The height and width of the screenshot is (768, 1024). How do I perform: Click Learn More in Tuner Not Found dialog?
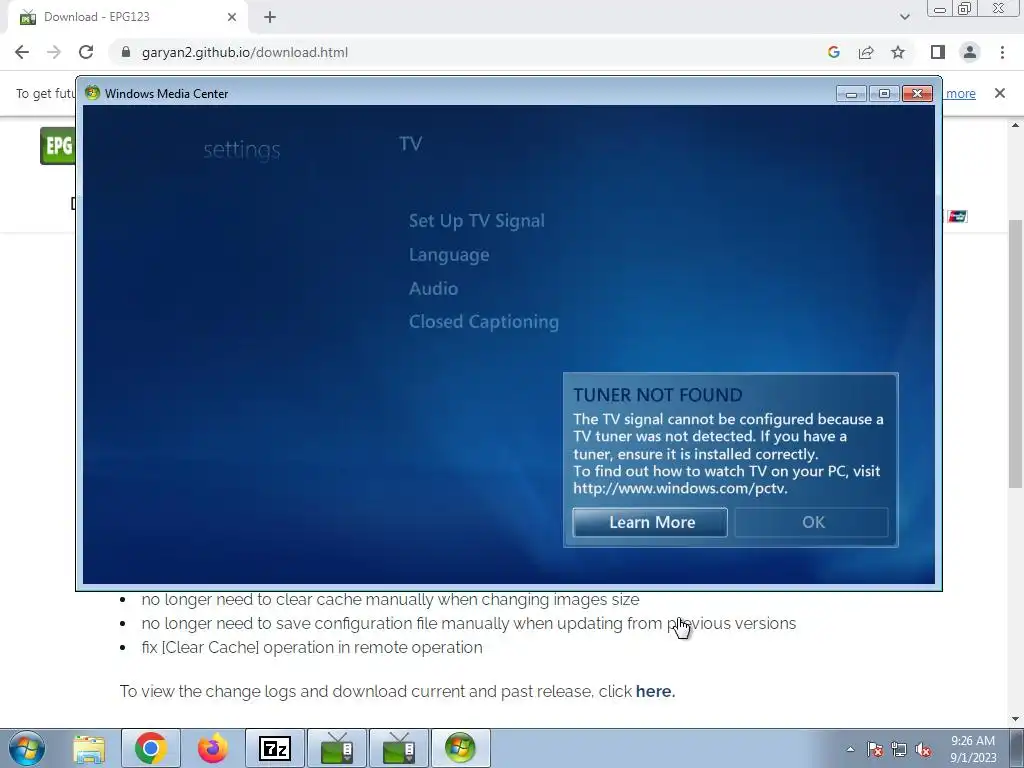click(650, 522)
